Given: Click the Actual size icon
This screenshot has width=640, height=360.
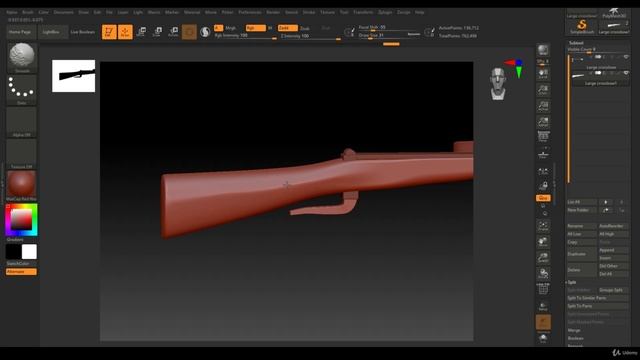Looking at the screenshot, I should tap(543, 106).
